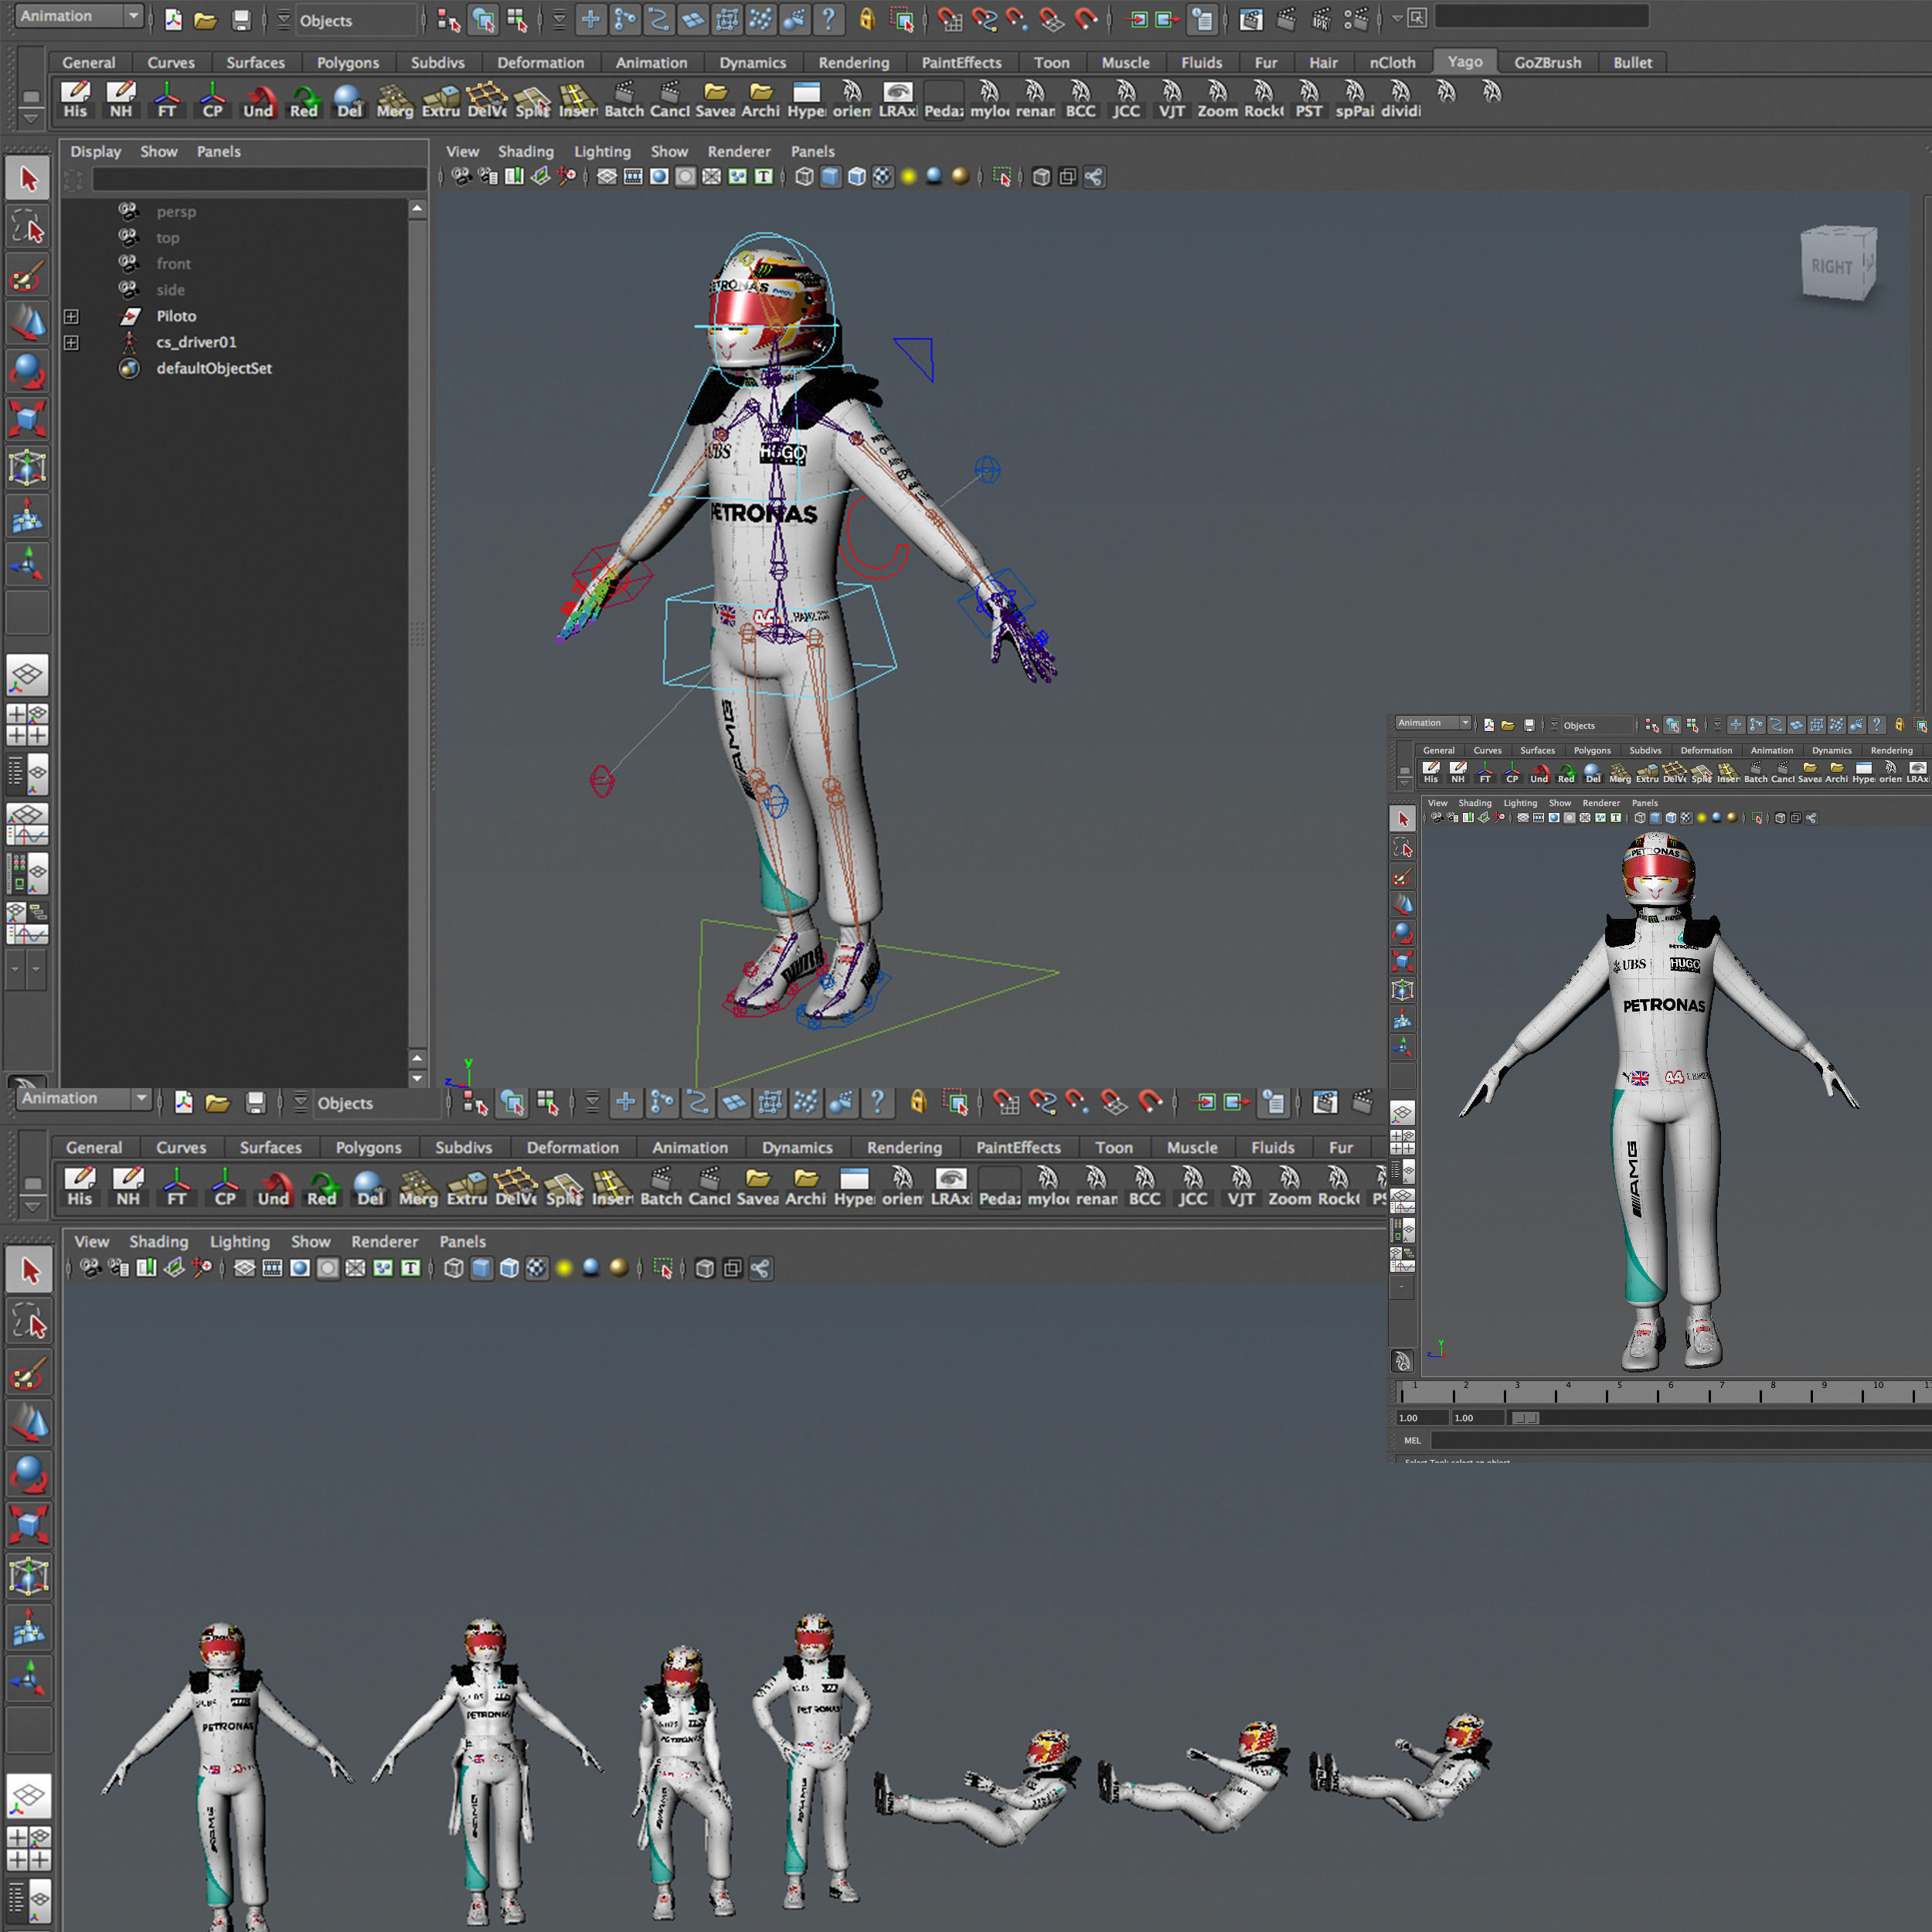Image resolution: width=1932 pixels, height=1932 pixels.
Task: Toggle film gate in top viewport panel toolbar
Action: coord(632,177)
